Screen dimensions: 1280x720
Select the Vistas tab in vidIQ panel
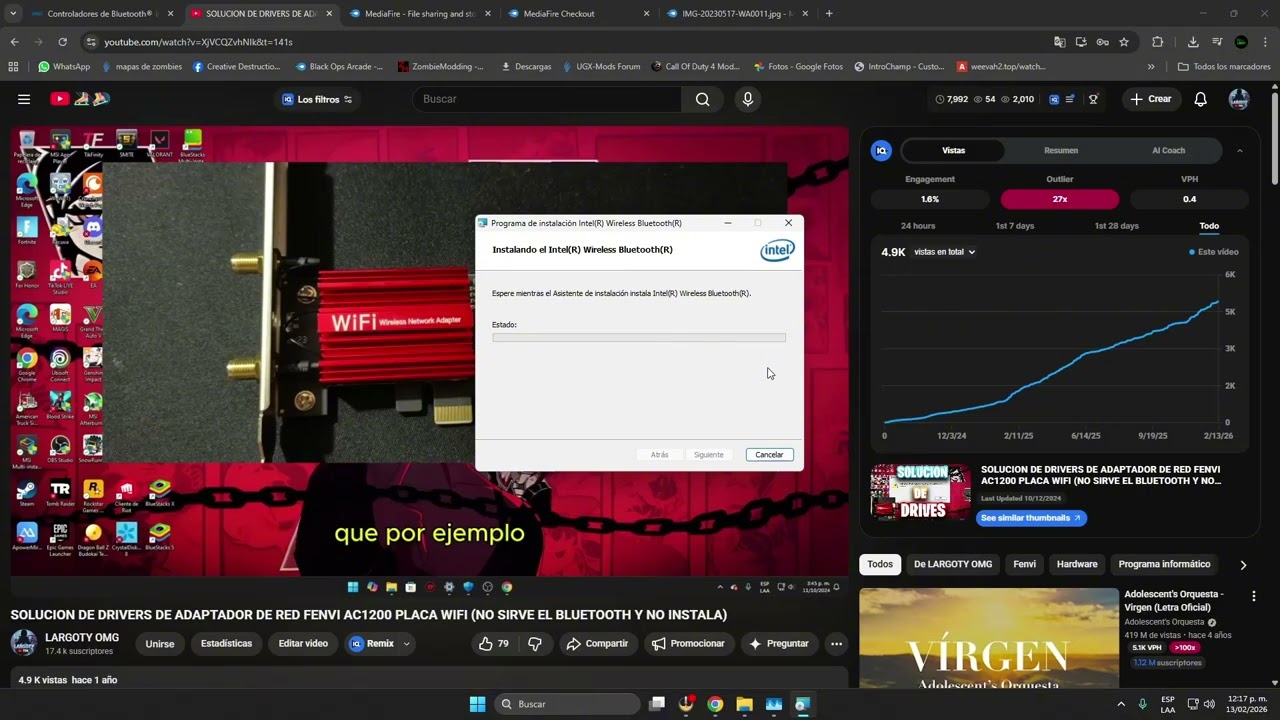pyautogui.click(x=953, y=150)
